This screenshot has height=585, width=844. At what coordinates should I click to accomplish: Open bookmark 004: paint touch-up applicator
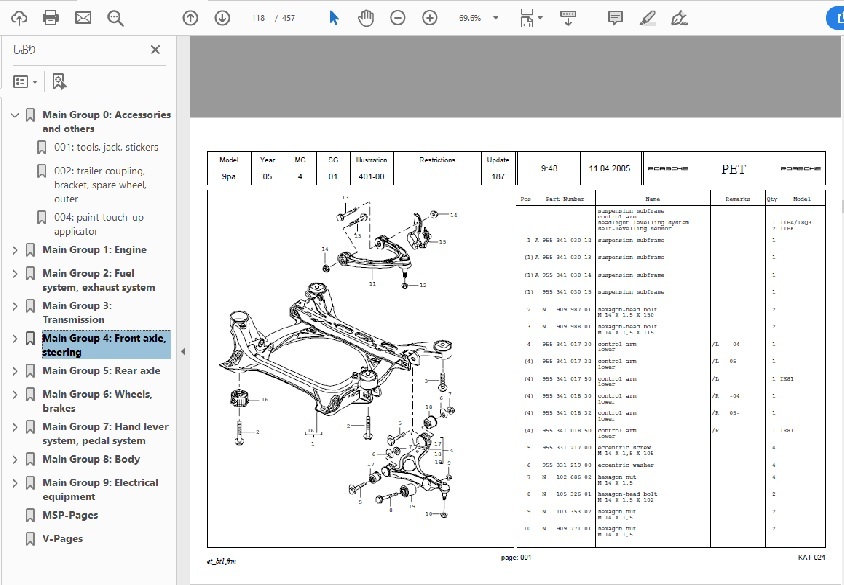coord(99,224)
